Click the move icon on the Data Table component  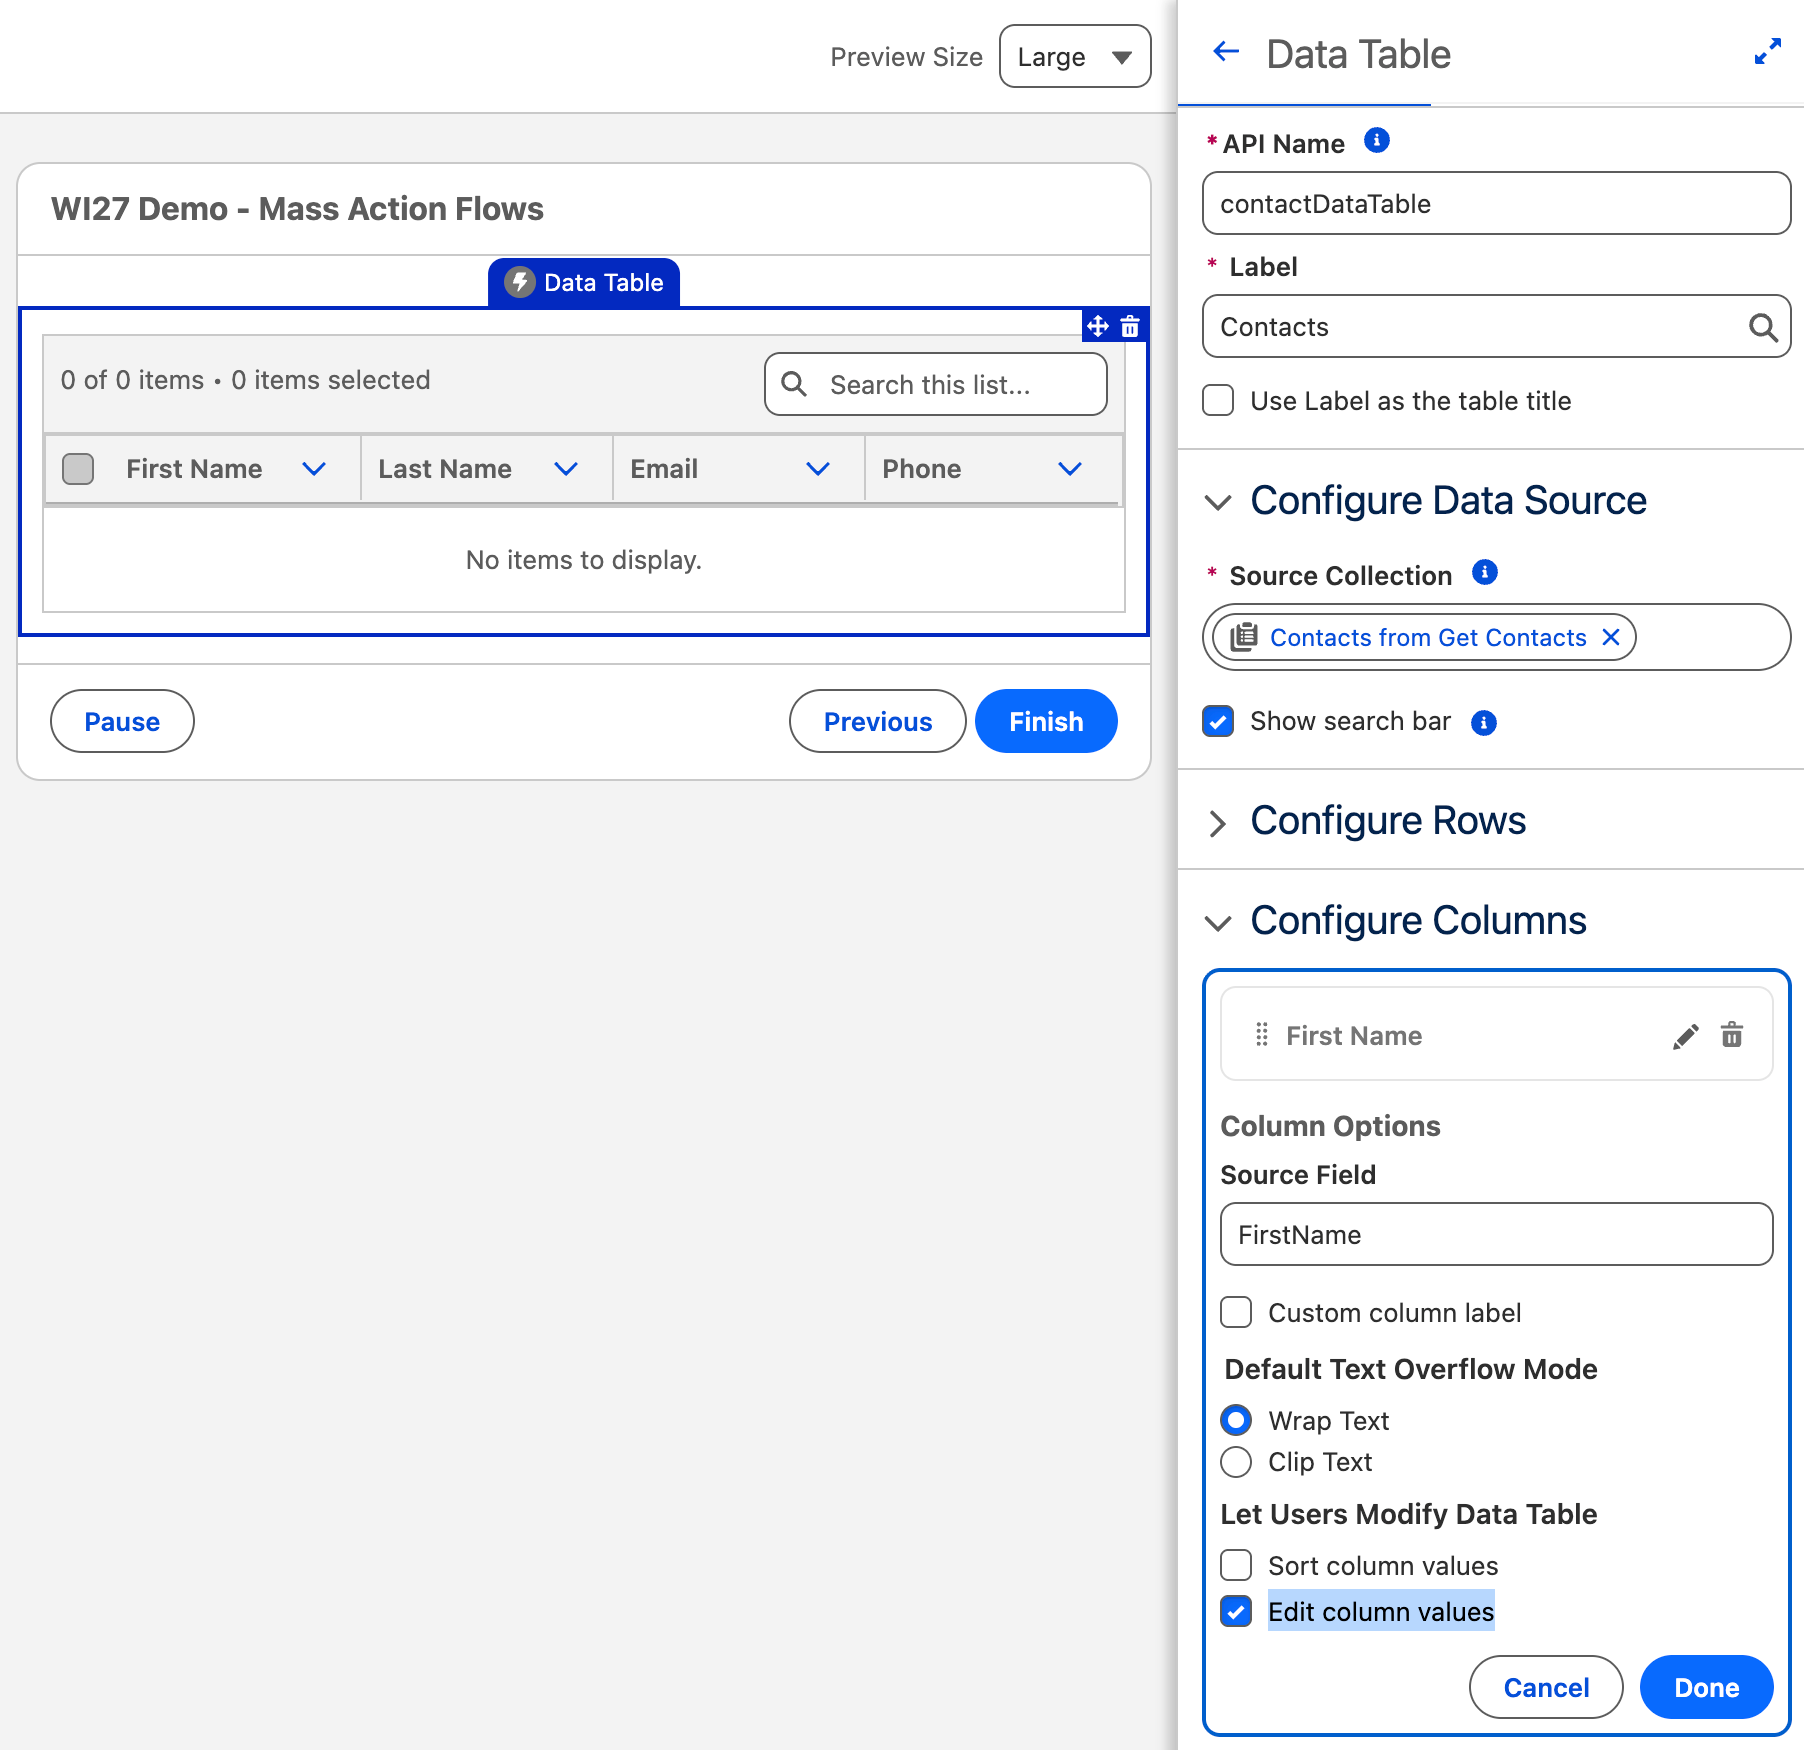pyautogui.click(x=1098, y=326)
